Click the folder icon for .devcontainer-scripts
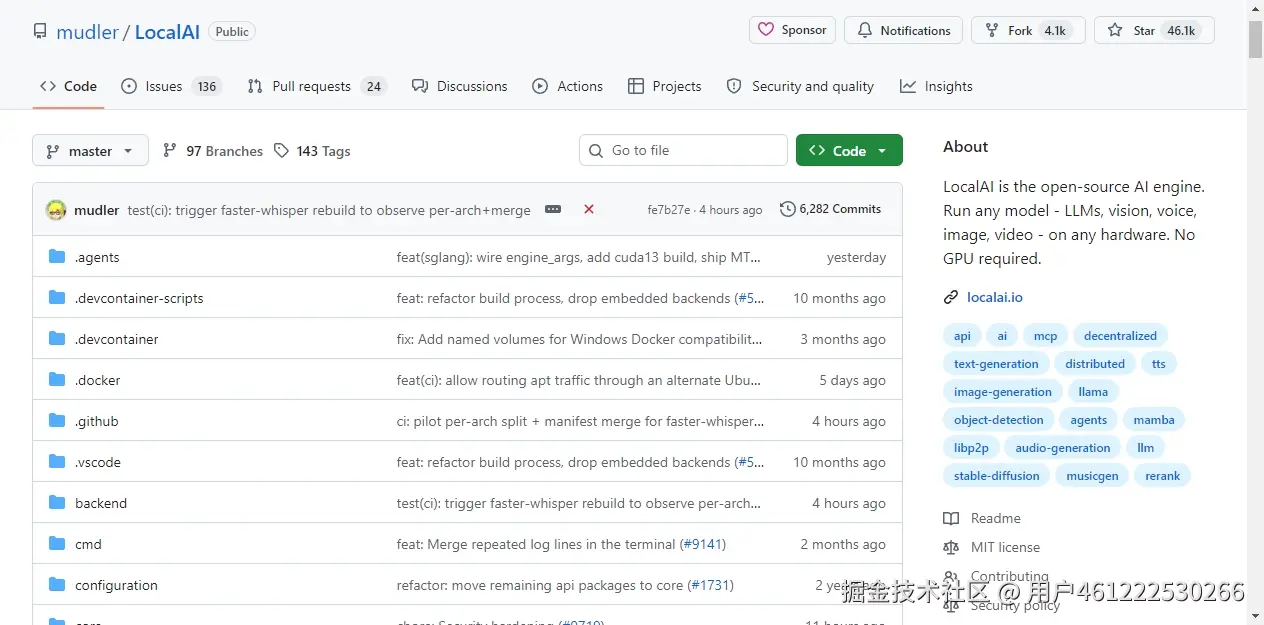Viewport: 1264px width, 625px height. coord(57,298)
